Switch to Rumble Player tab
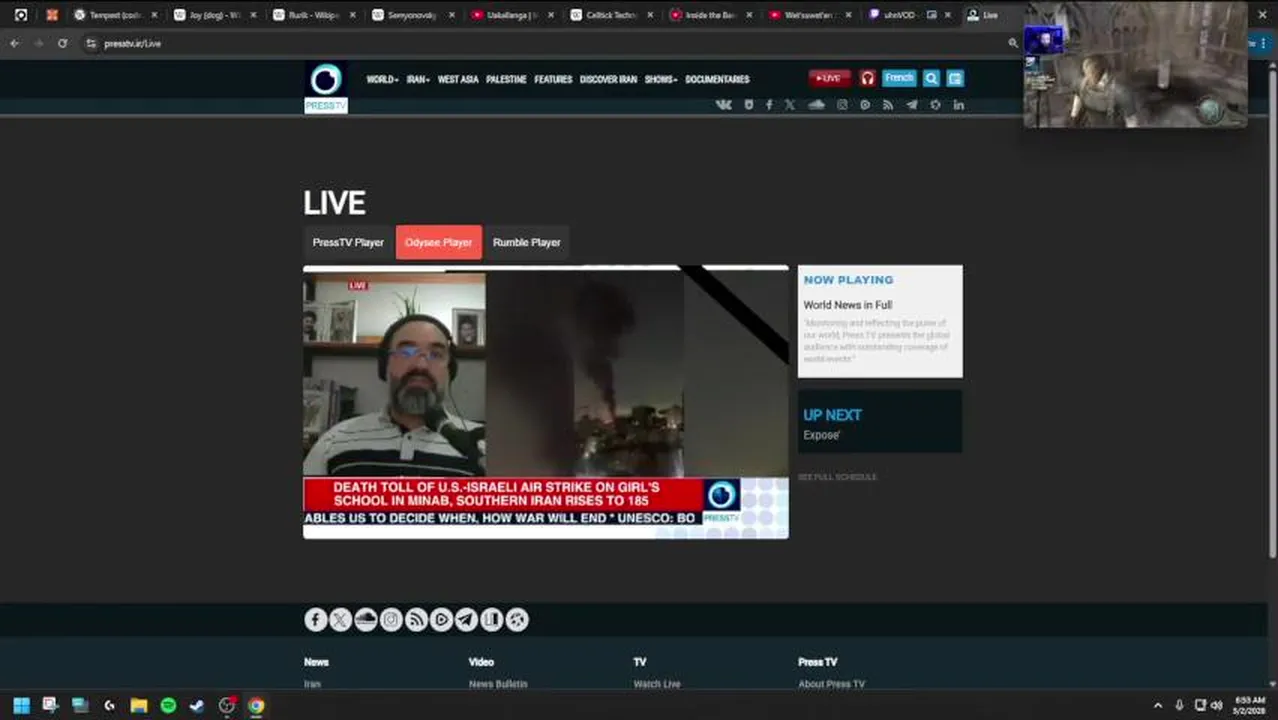 (526, 242)
